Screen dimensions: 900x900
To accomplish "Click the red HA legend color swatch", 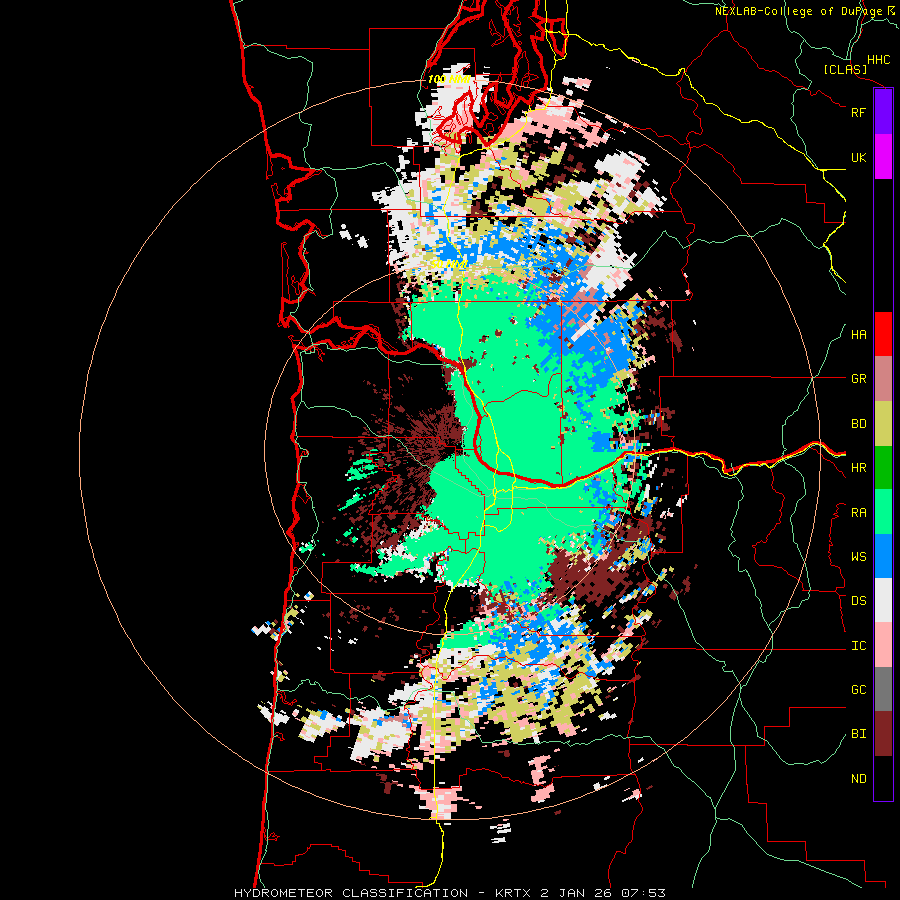I will click(x=883, y=334).
